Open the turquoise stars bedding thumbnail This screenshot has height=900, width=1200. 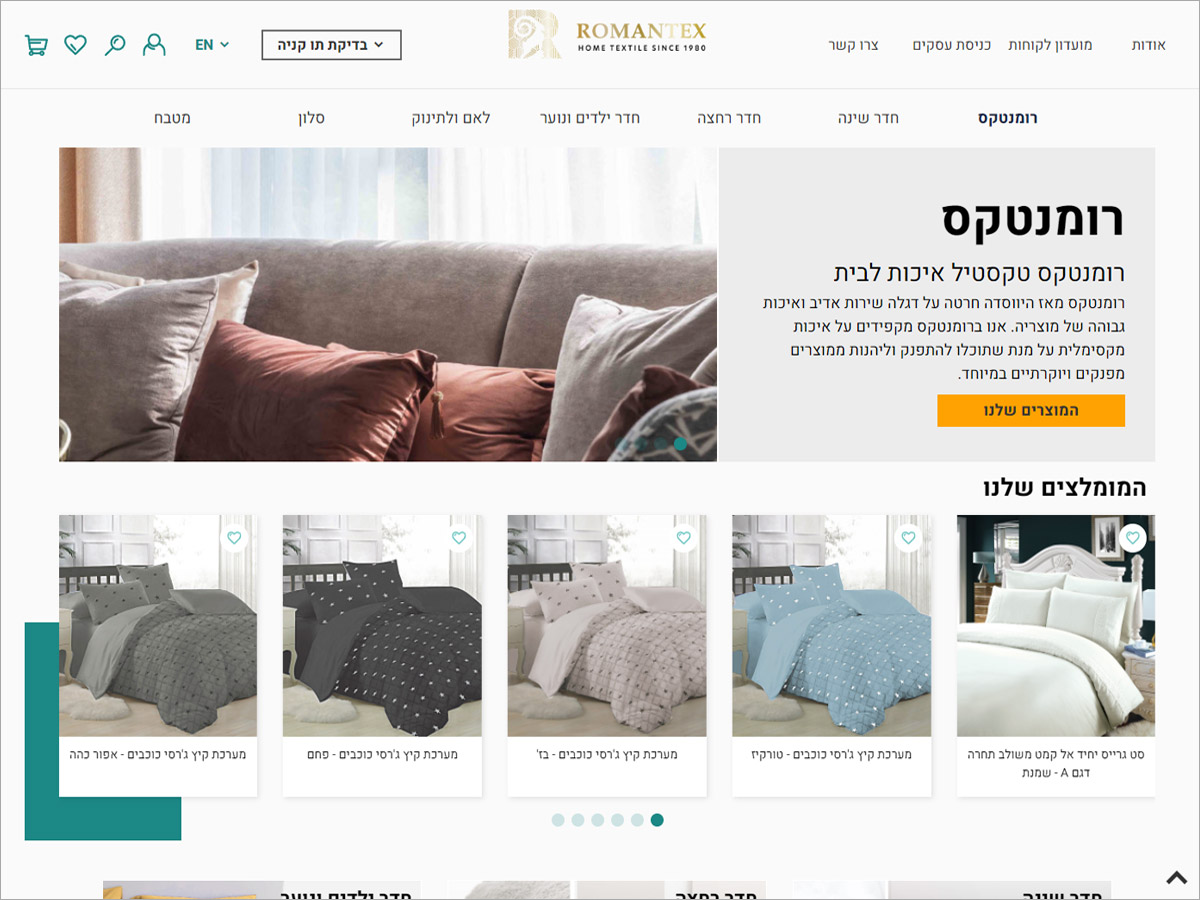click(832, 626)
